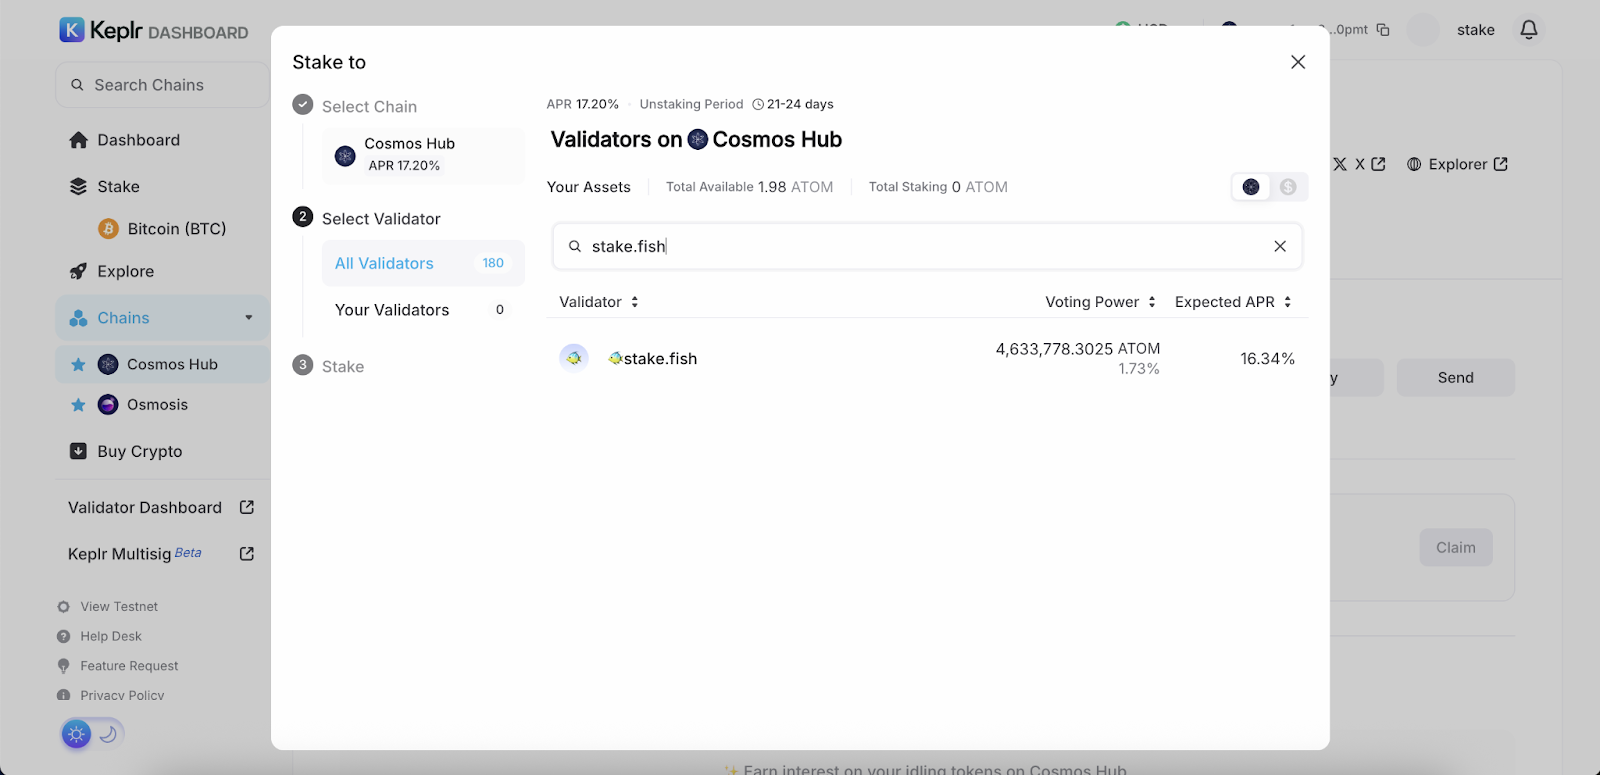Toggle asset display to USD currency
The width and height of the screenshot is (1600, 775).
[x=1288, y=187]
